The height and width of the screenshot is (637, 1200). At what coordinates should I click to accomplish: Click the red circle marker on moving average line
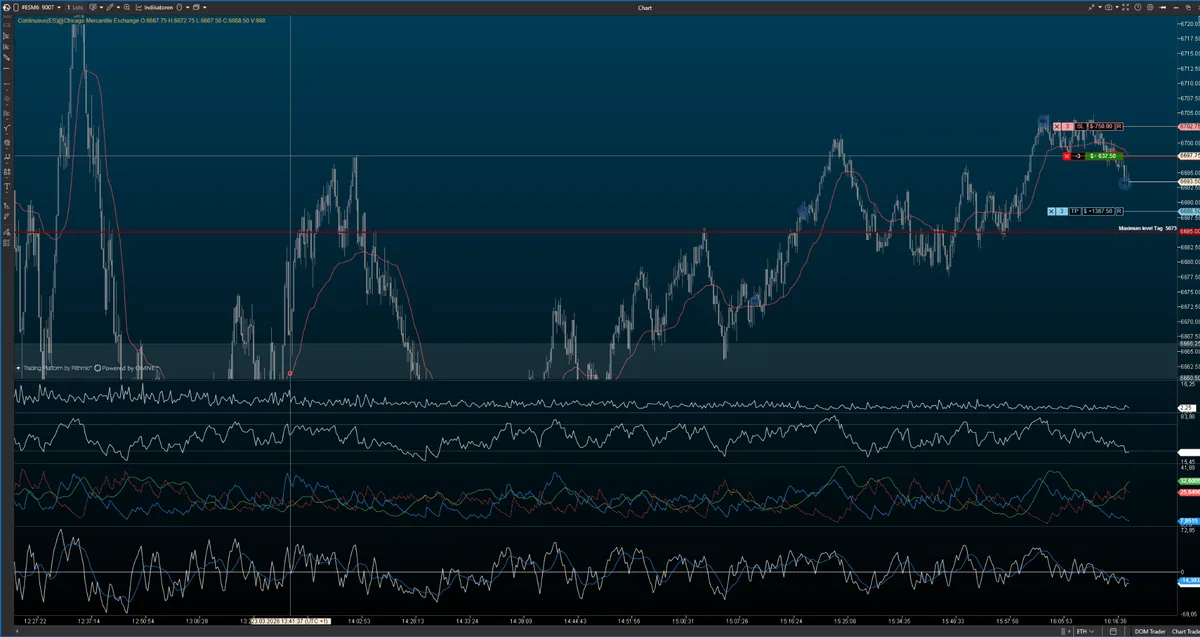coord(290,374)
